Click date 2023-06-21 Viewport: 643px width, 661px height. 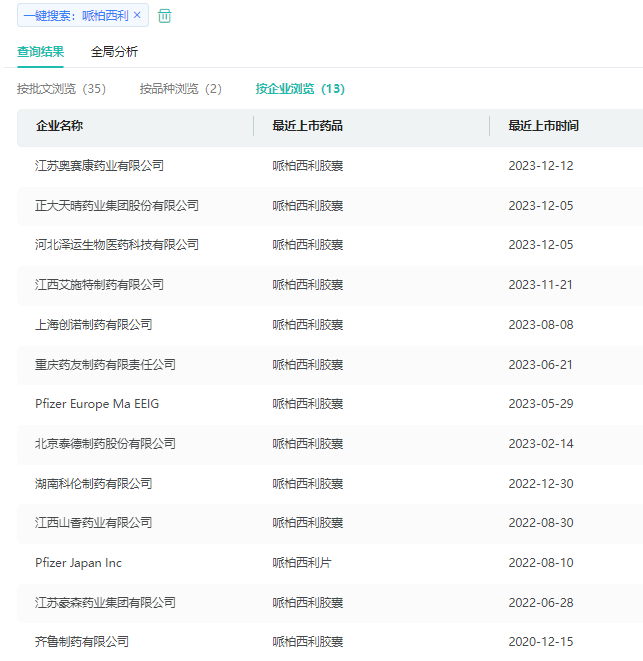click(541, 365)
